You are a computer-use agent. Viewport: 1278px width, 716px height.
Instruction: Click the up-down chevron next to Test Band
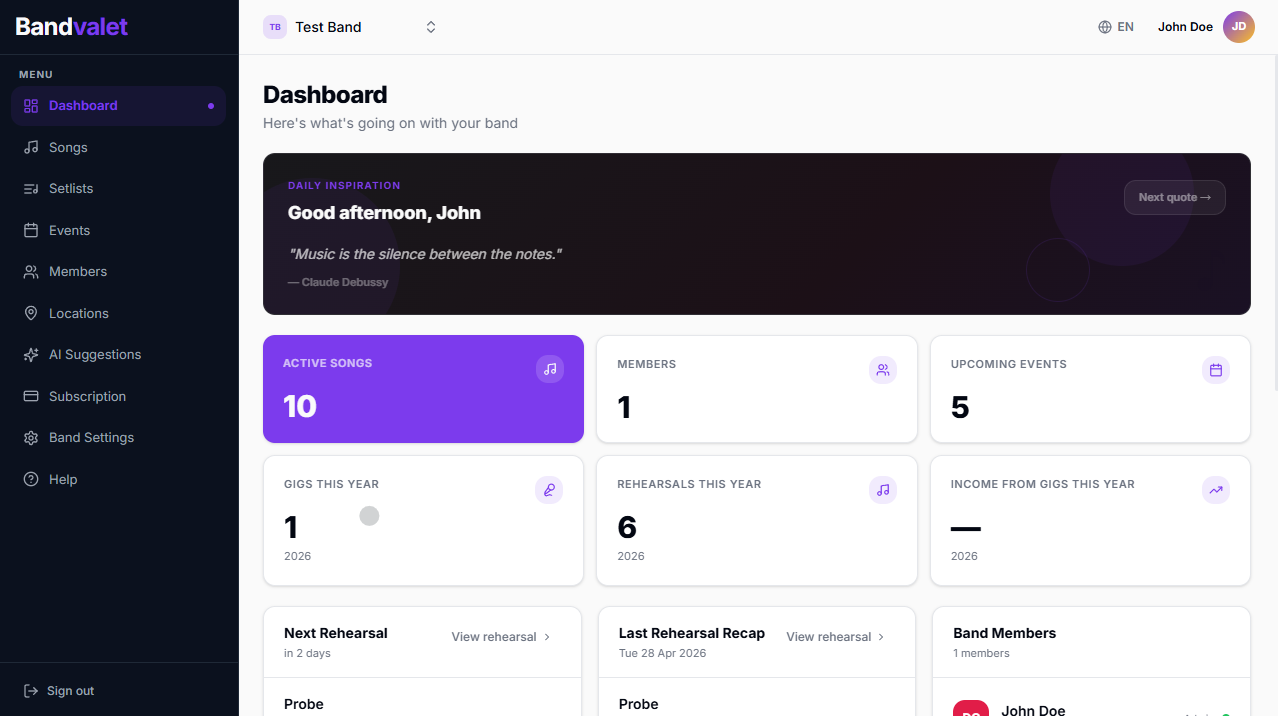coord(431,27)
